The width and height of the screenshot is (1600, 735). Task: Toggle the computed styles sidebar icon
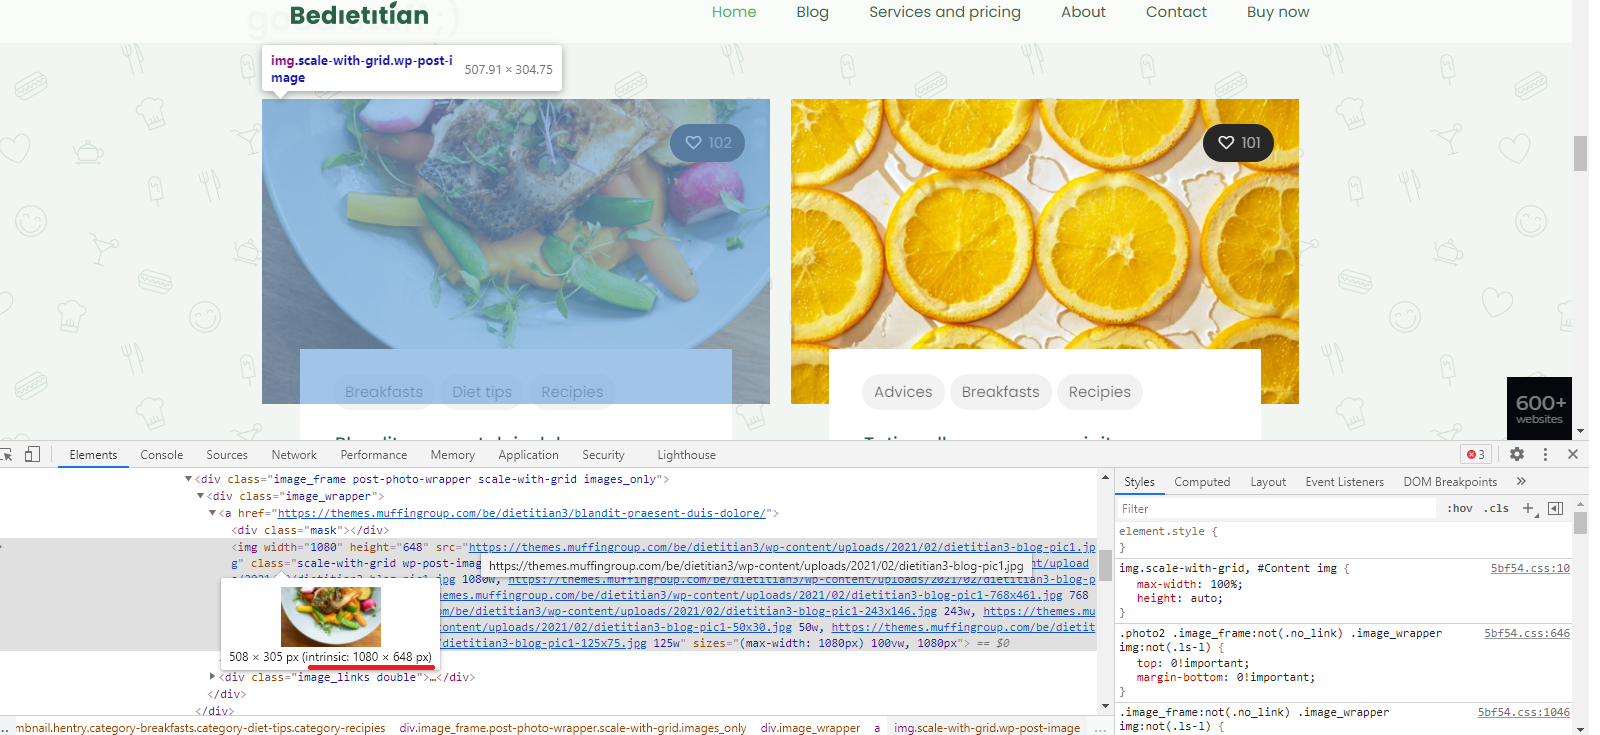click(x=1555, y=508)
